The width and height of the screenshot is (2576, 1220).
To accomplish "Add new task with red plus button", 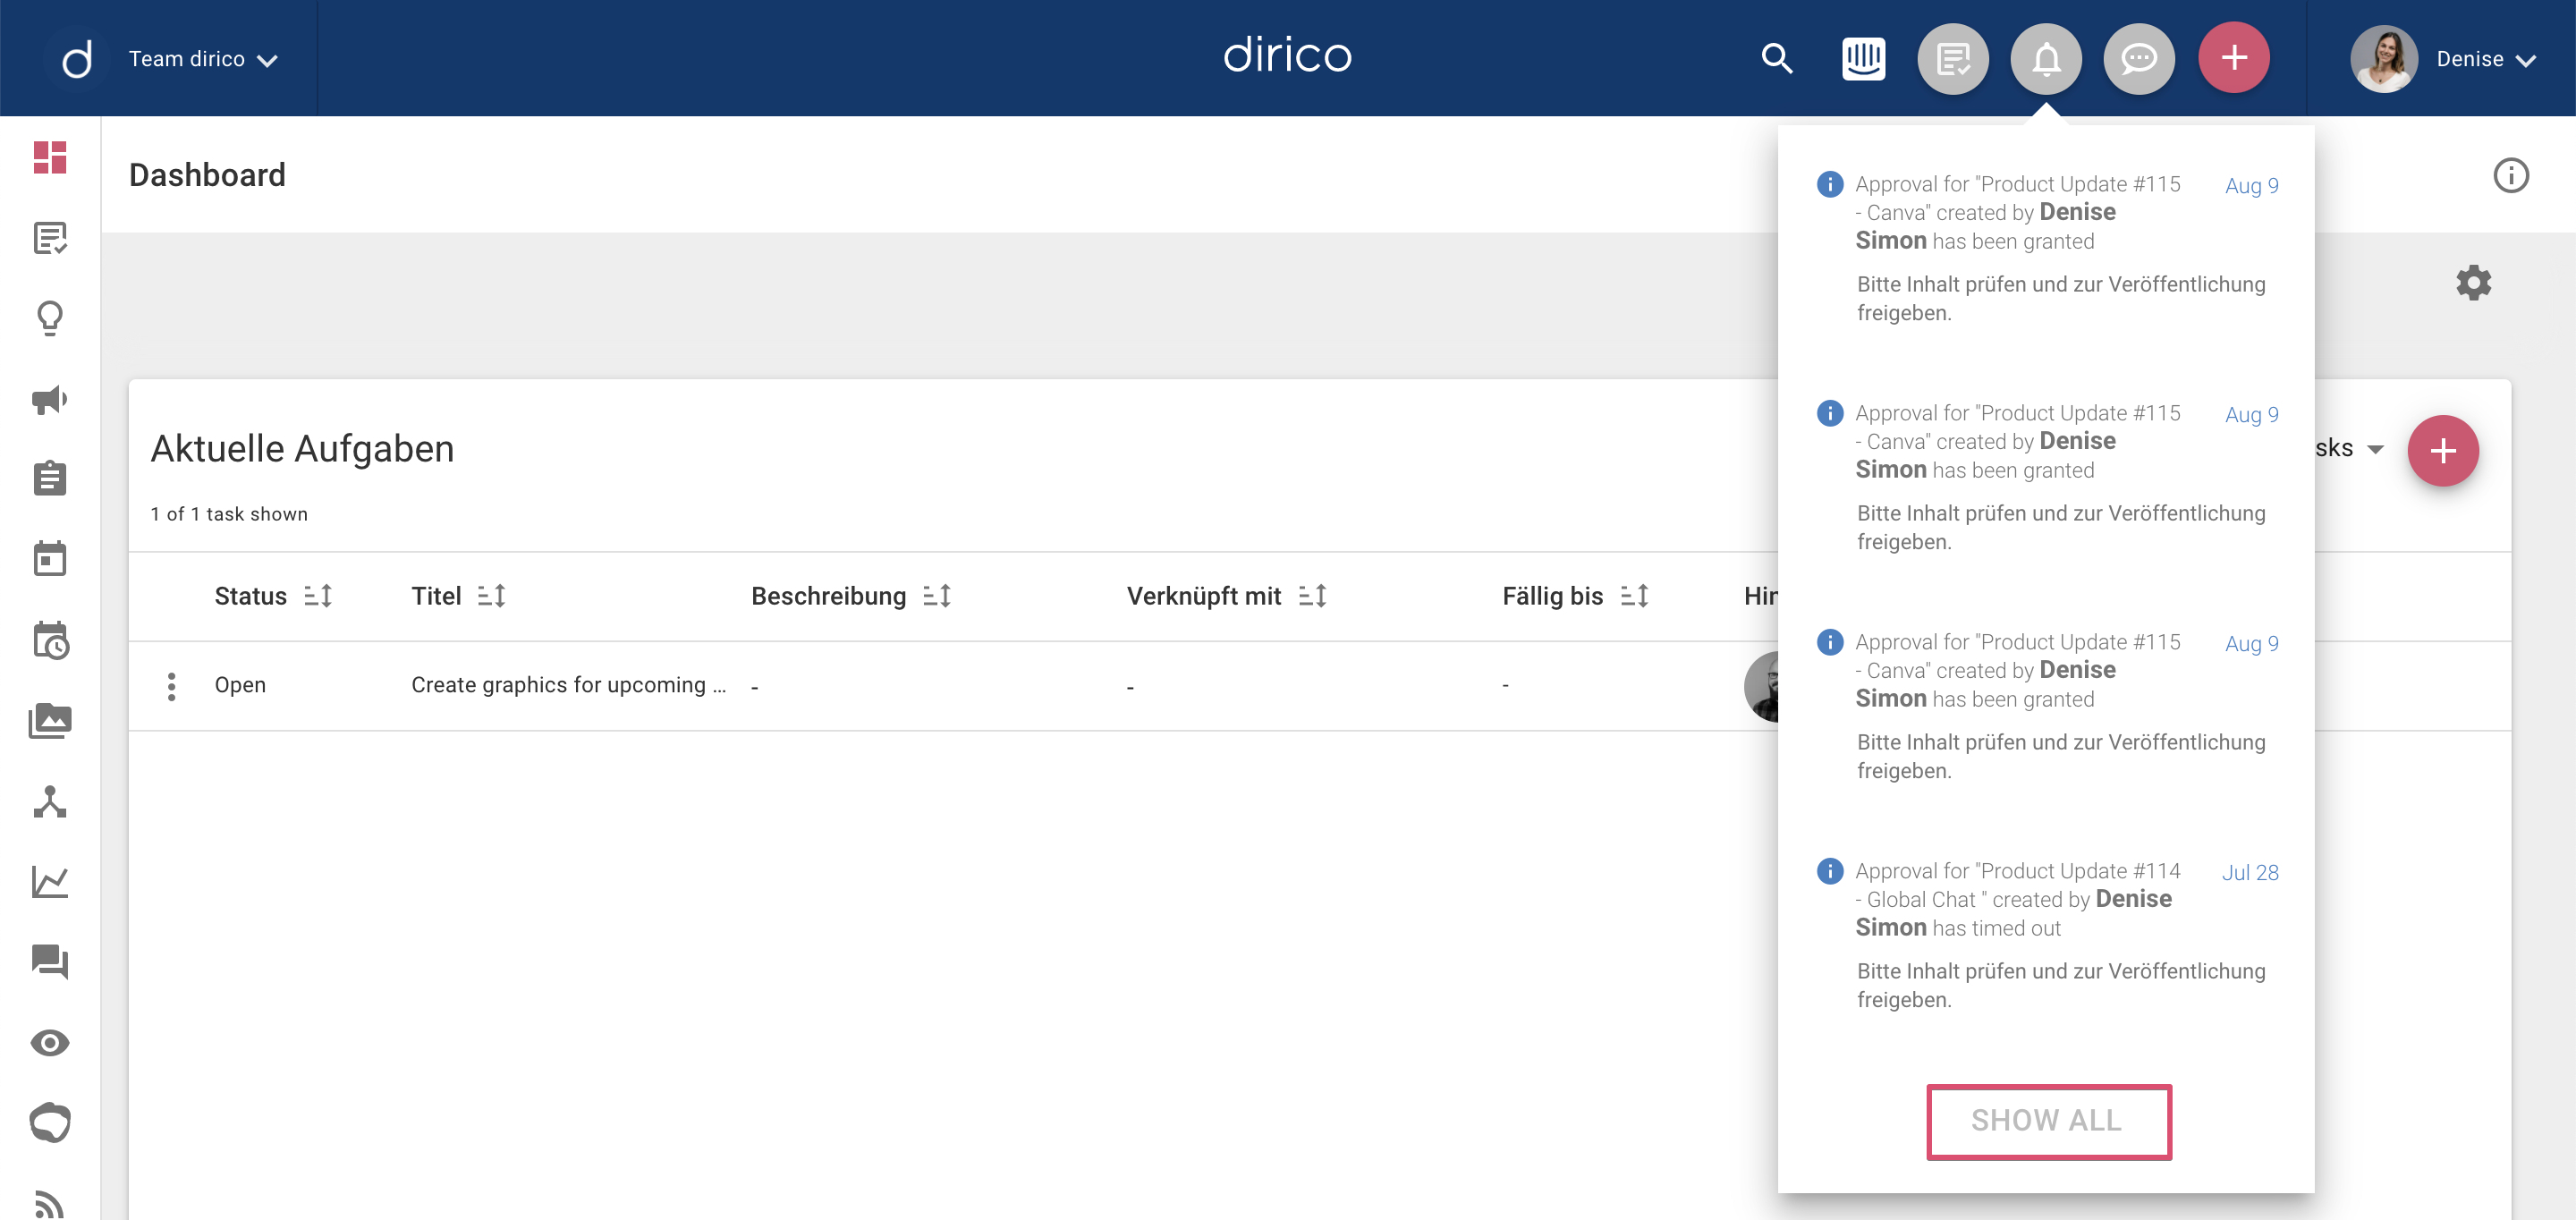I will point(2442,450).
